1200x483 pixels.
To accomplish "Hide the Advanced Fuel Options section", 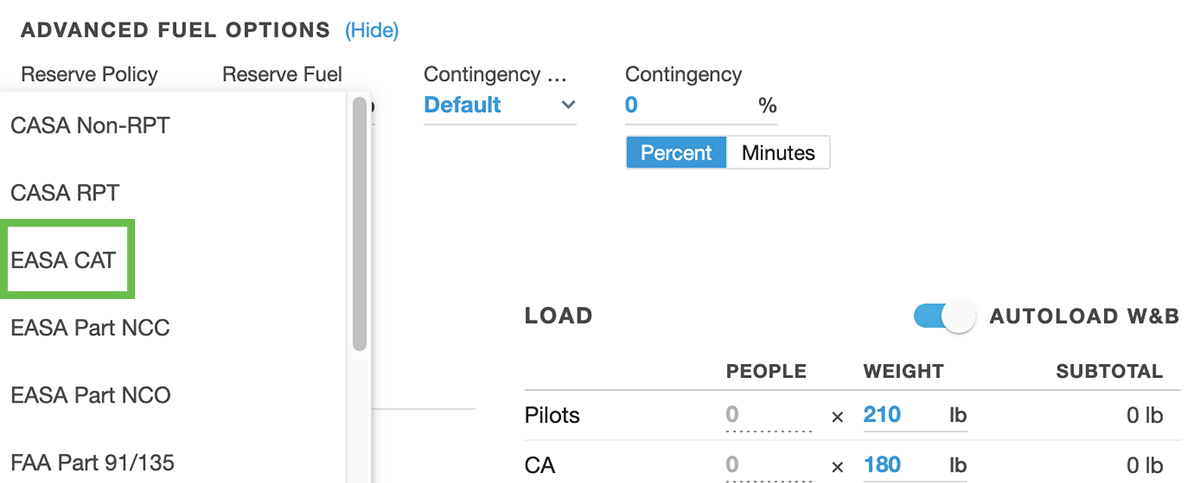I will [x=372, y=31].
